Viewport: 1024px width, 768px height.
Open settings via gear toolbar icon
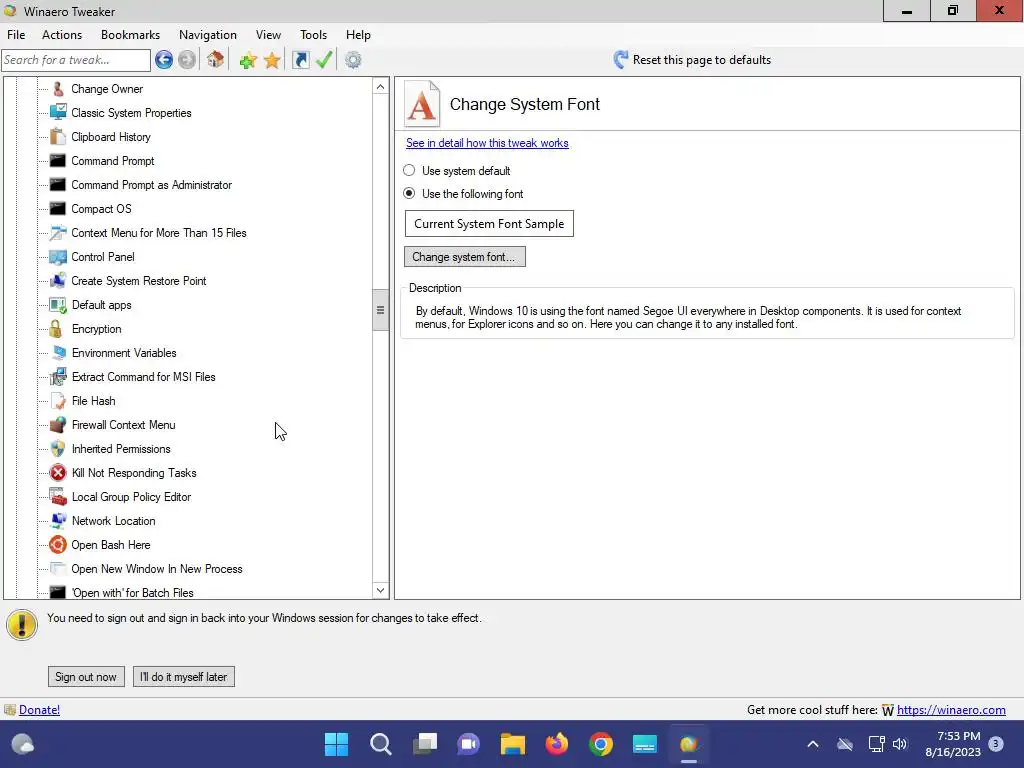click(353, 60)
